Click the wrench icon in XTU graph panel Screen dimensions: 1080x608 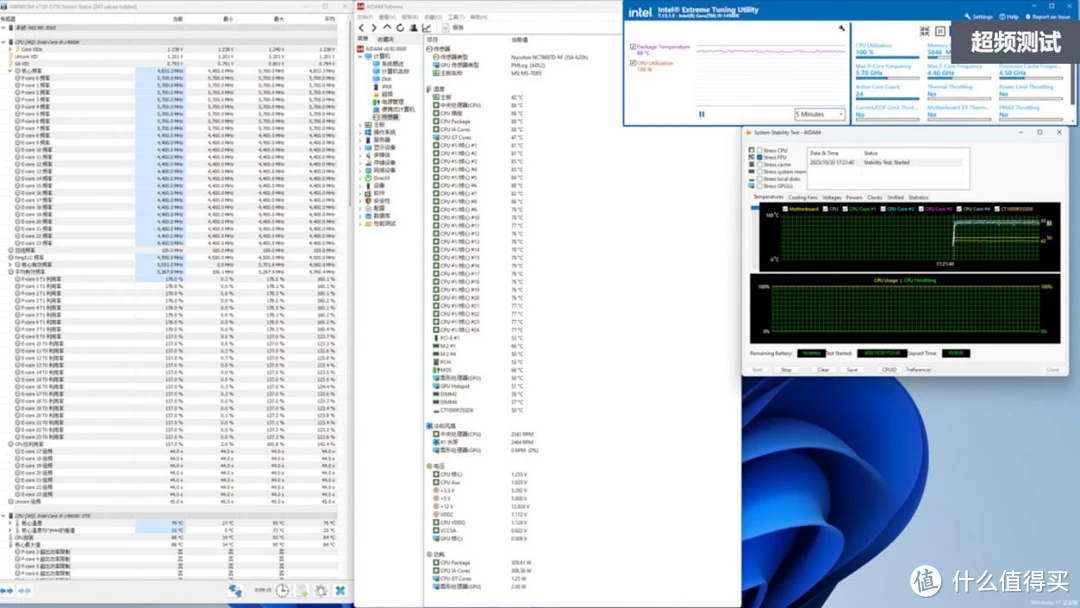coord(841,28)
